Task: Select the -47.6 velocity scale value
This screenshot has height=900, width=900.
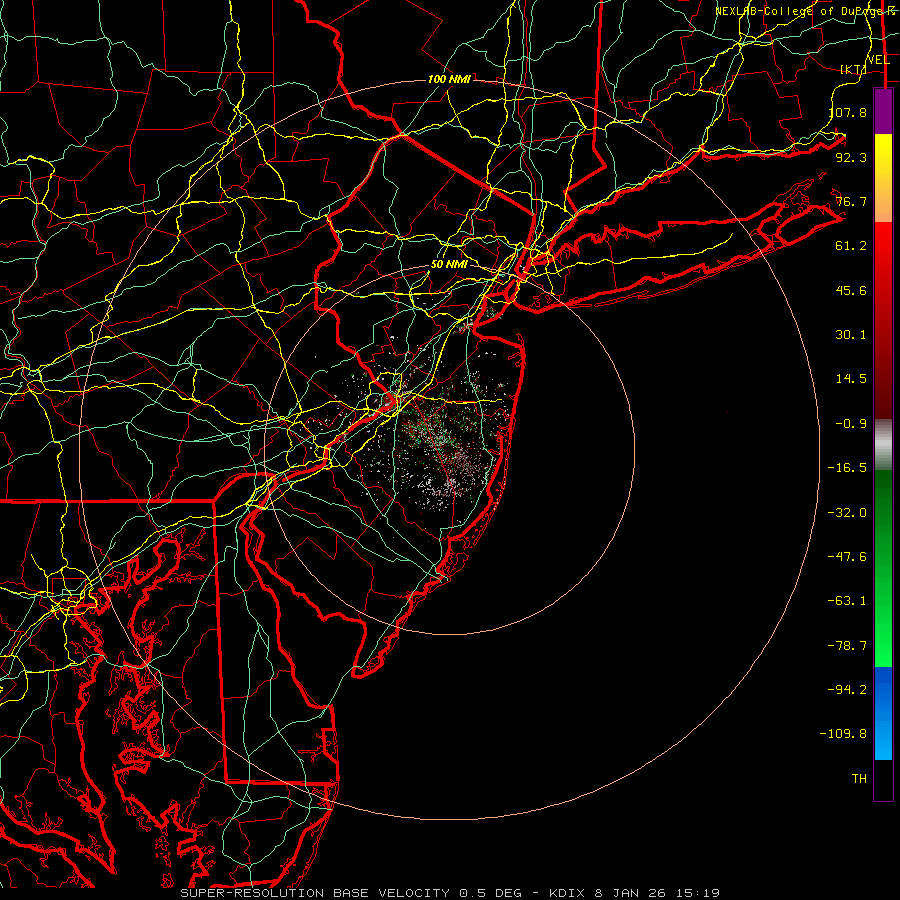Action: (x=847, y=557)
